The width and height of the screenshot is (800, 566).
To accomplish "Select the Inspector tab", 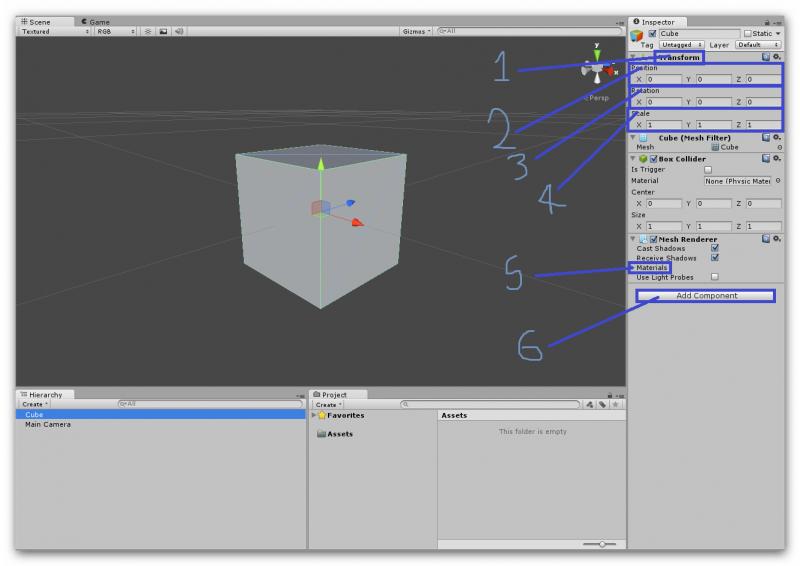I will point(655,22).
